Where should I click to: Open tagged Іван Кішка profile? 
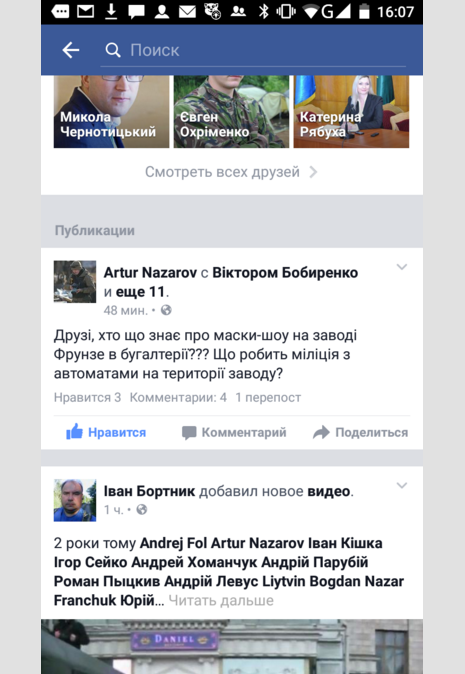click(x=345, y=543)
